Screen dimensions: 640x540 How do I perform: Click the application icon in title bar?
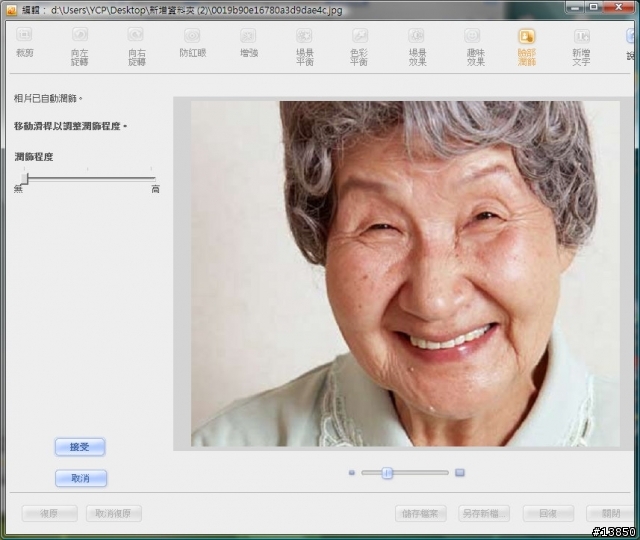point(11,10)
